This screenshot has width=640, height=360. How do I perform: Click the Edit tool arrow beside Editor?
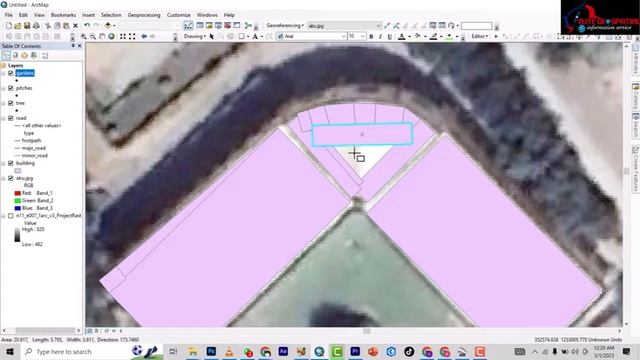(496, 36)
